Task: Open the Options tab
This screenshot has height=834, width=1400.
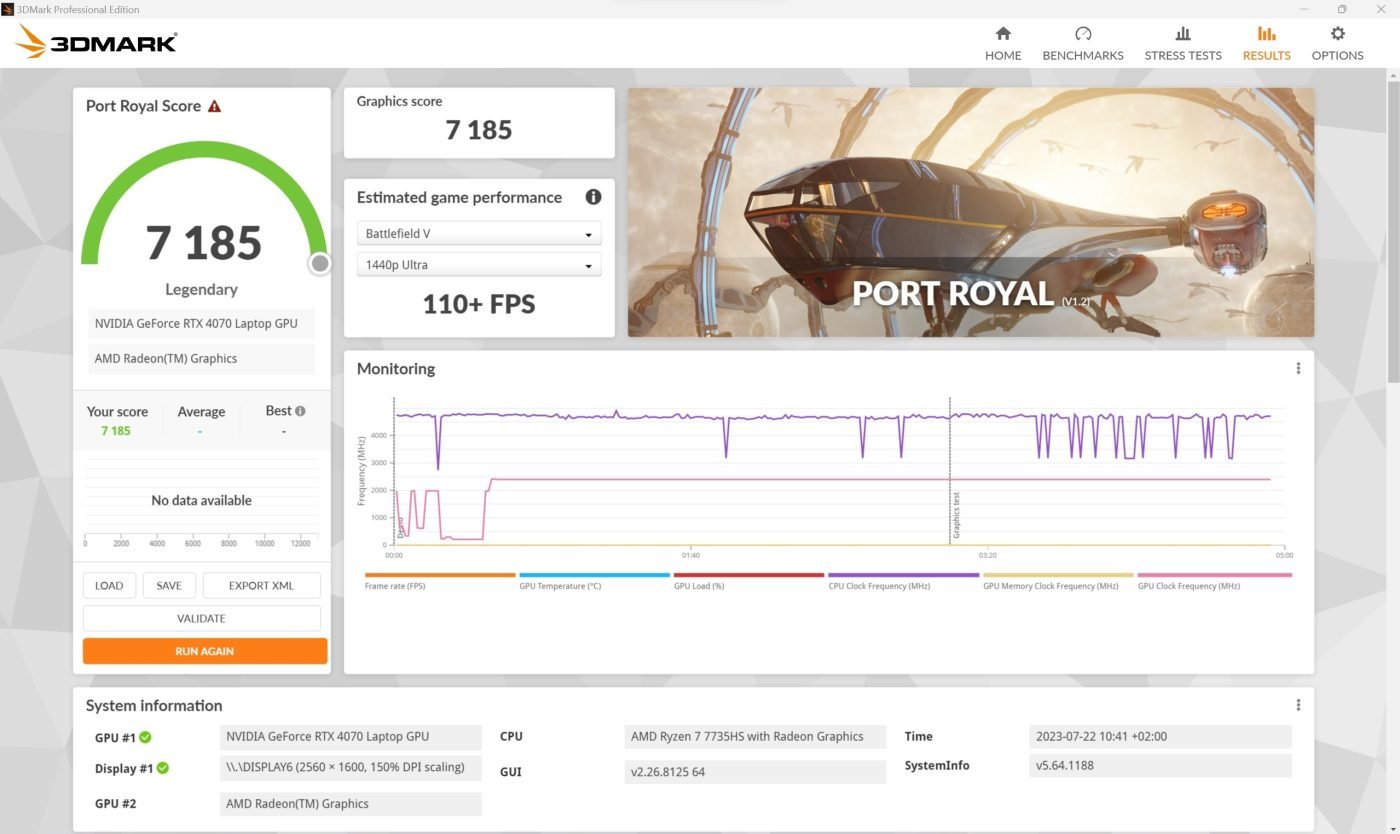Action: (1337, 44)
